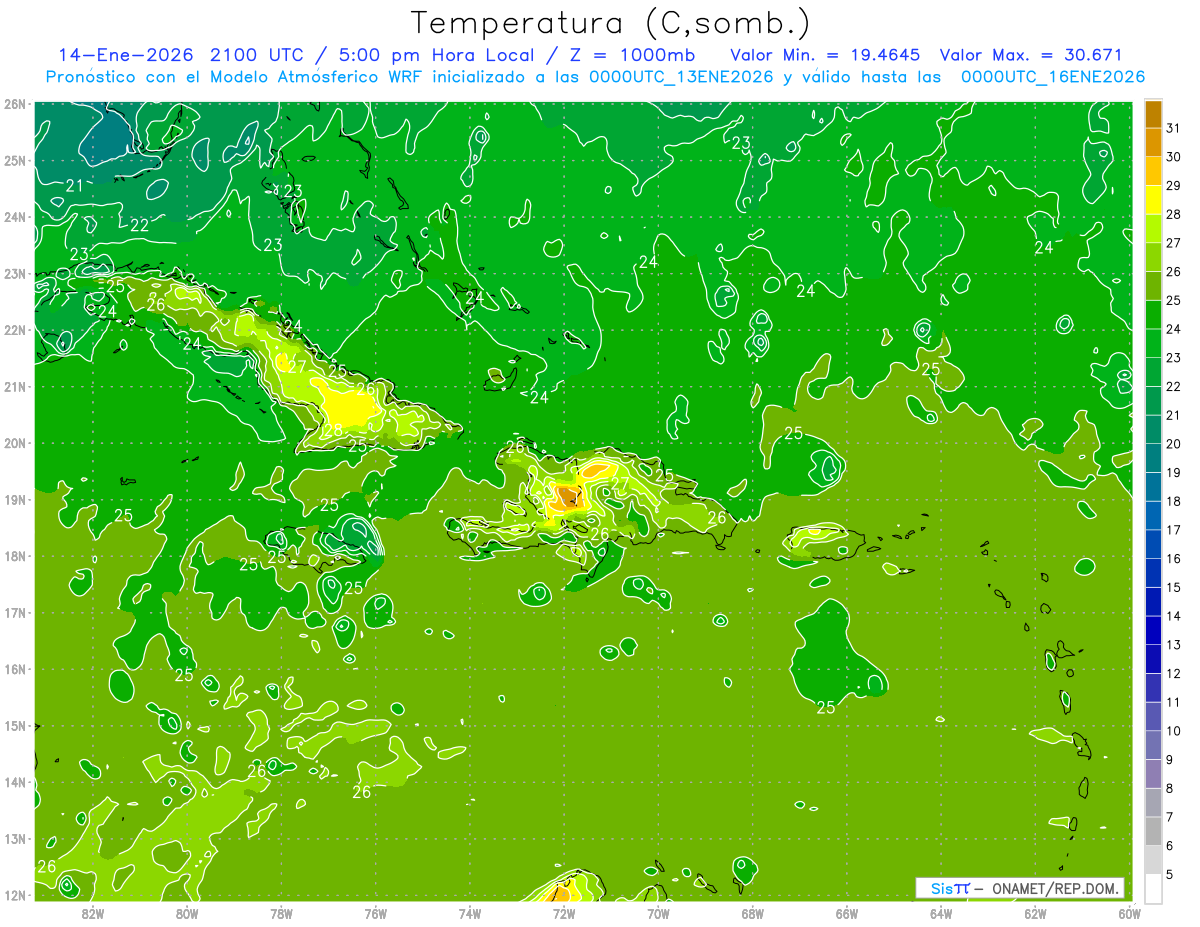The height and width of the screenshot is (927, 1200).
Task: Click the '28' contour label over Cuba
Action: point(333,431)
